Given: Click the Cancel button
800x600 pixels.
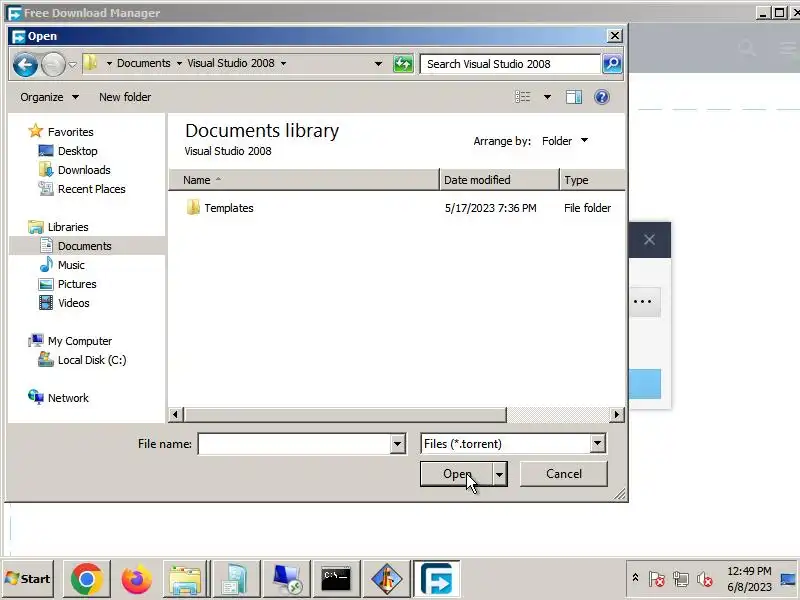Looking at the screenshot, I should coord(564,474).
